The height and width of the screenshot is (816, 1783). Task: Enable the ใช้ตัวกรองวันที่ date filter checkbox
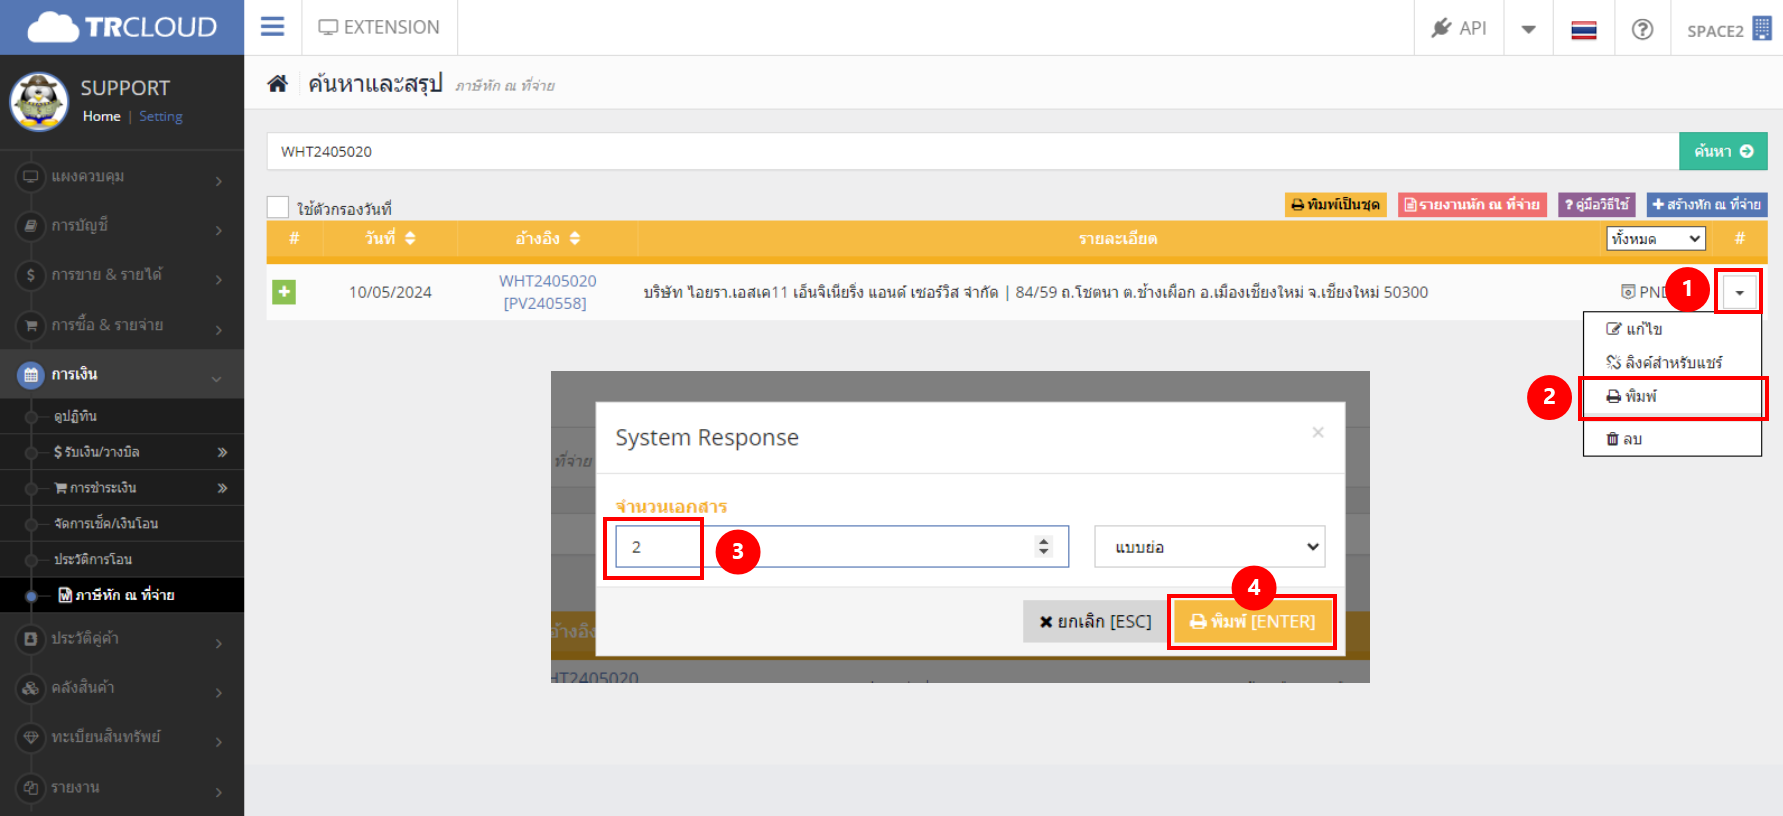(x=278, y=207)
